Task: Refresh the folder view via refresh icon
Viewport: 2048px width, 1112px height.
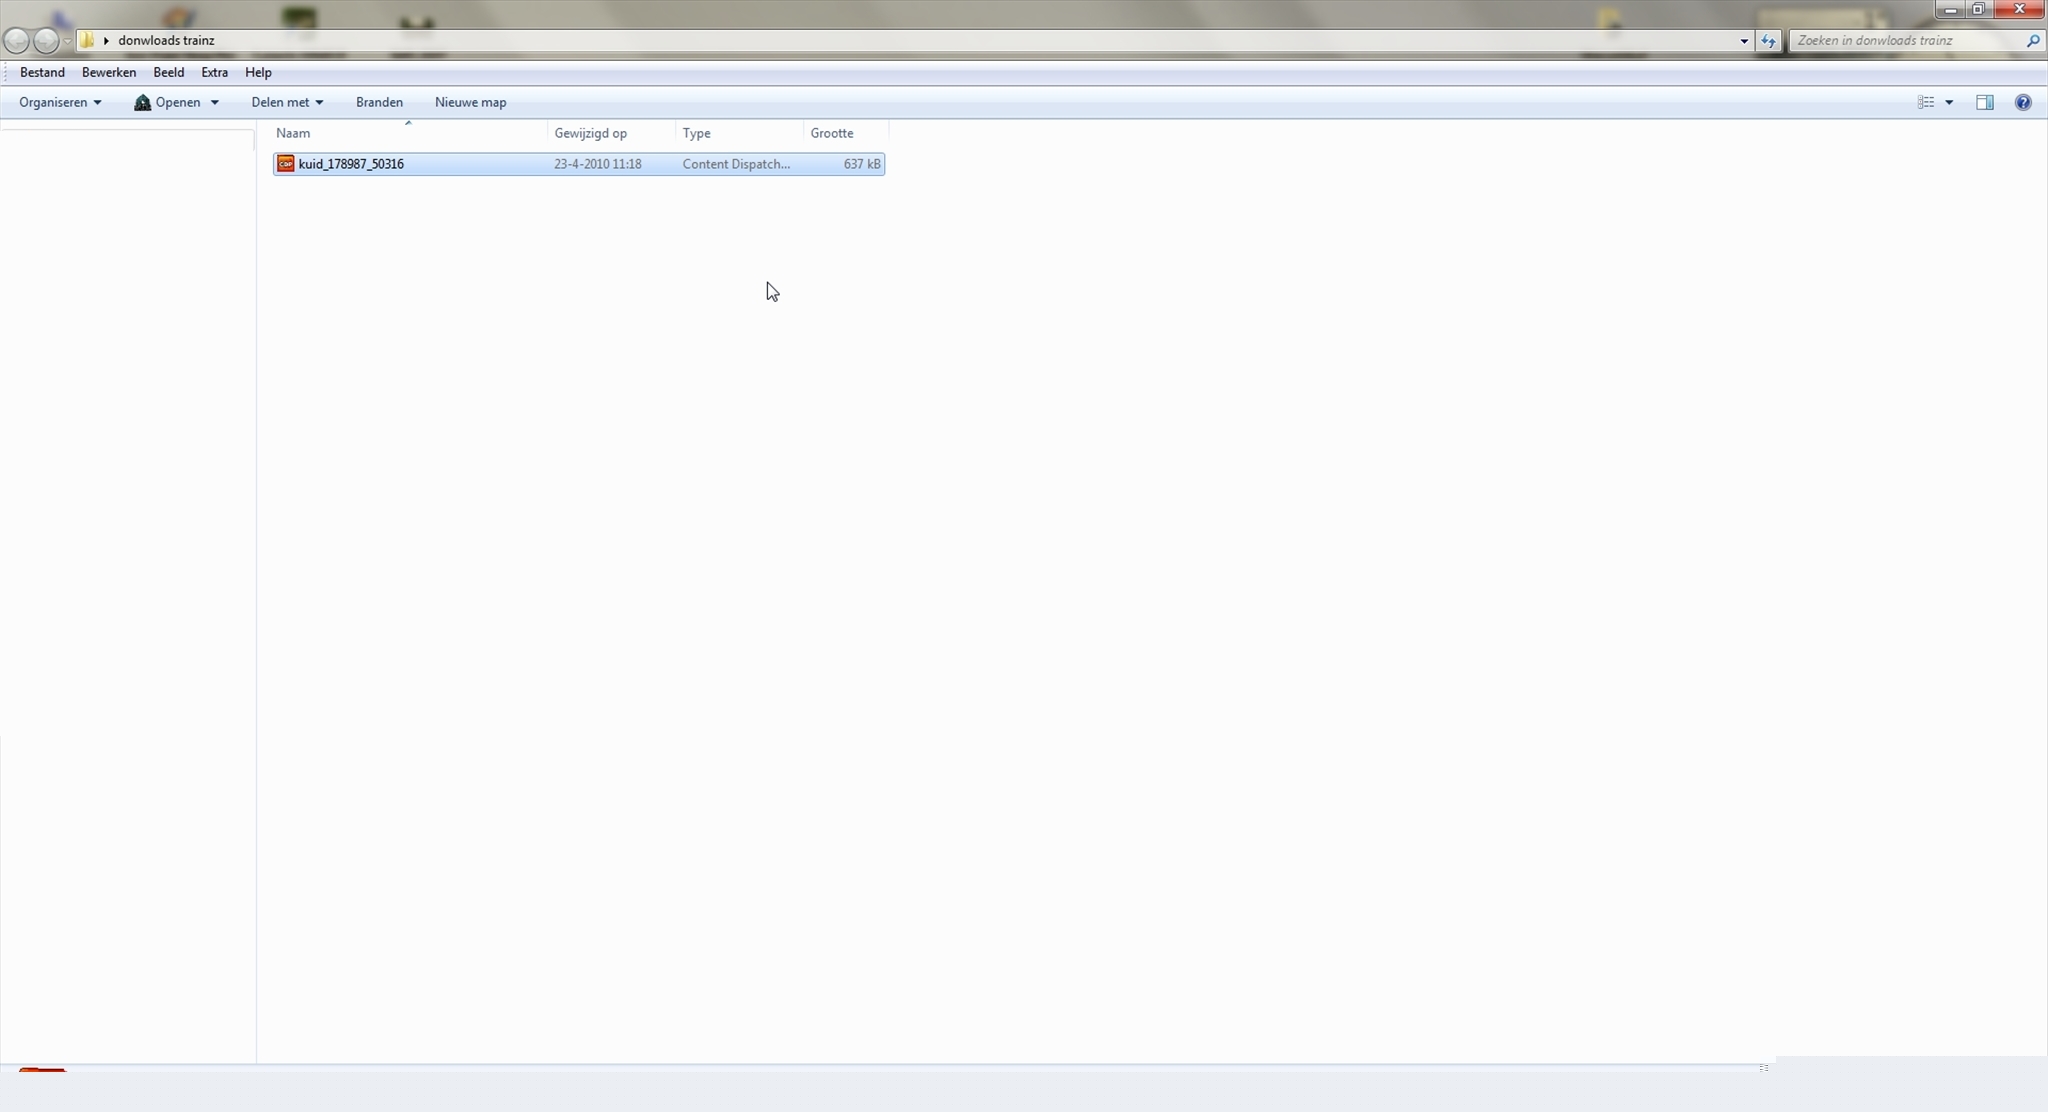Action: pos(1768,41)
